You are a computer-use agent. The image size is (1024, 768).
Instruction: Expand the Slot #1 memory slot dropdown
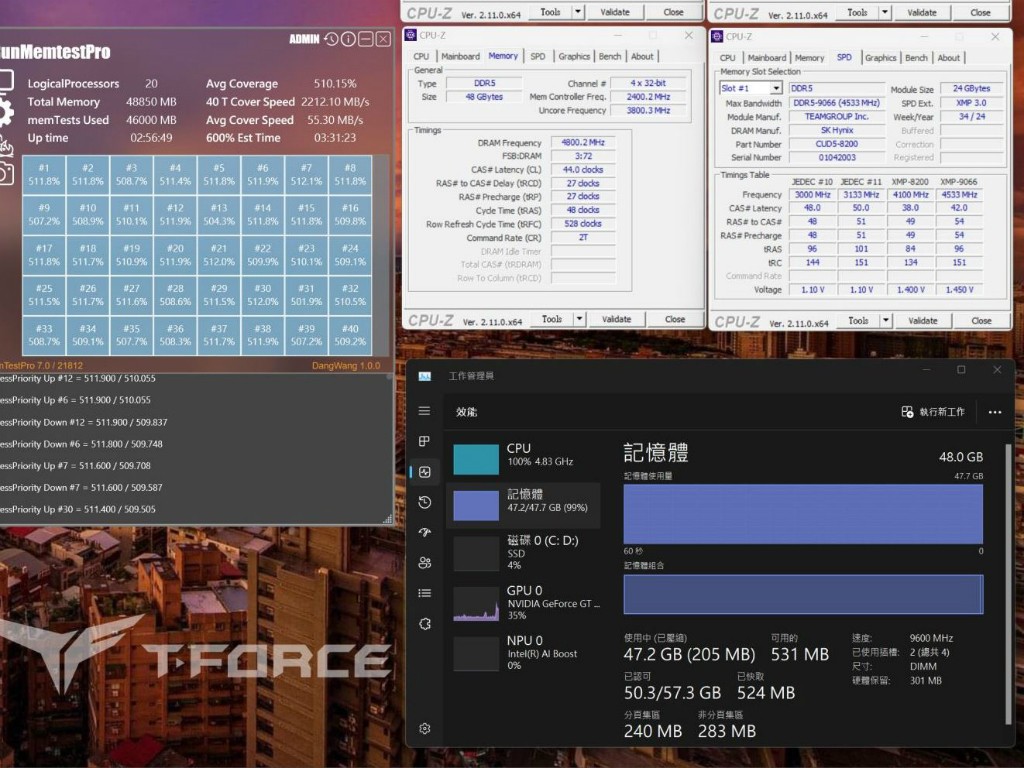click(x=776, y=89)
